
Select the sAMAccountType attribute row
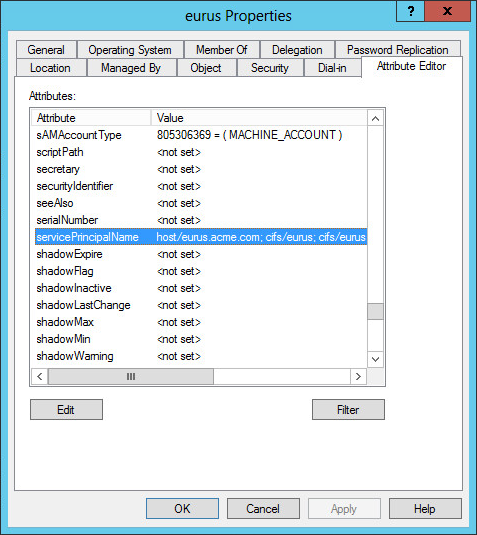pos(201,135)
